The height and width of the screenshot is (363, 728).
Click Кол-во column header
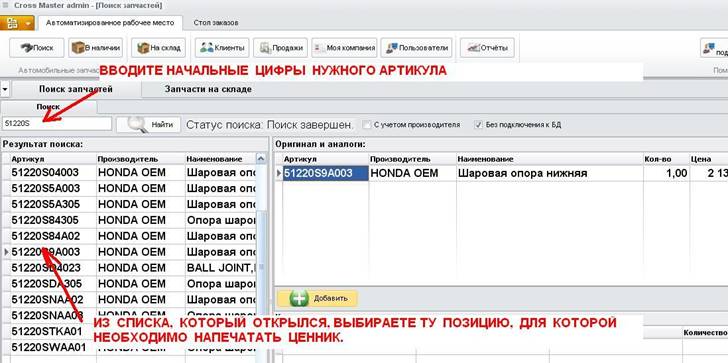click(x=666, y=159)
